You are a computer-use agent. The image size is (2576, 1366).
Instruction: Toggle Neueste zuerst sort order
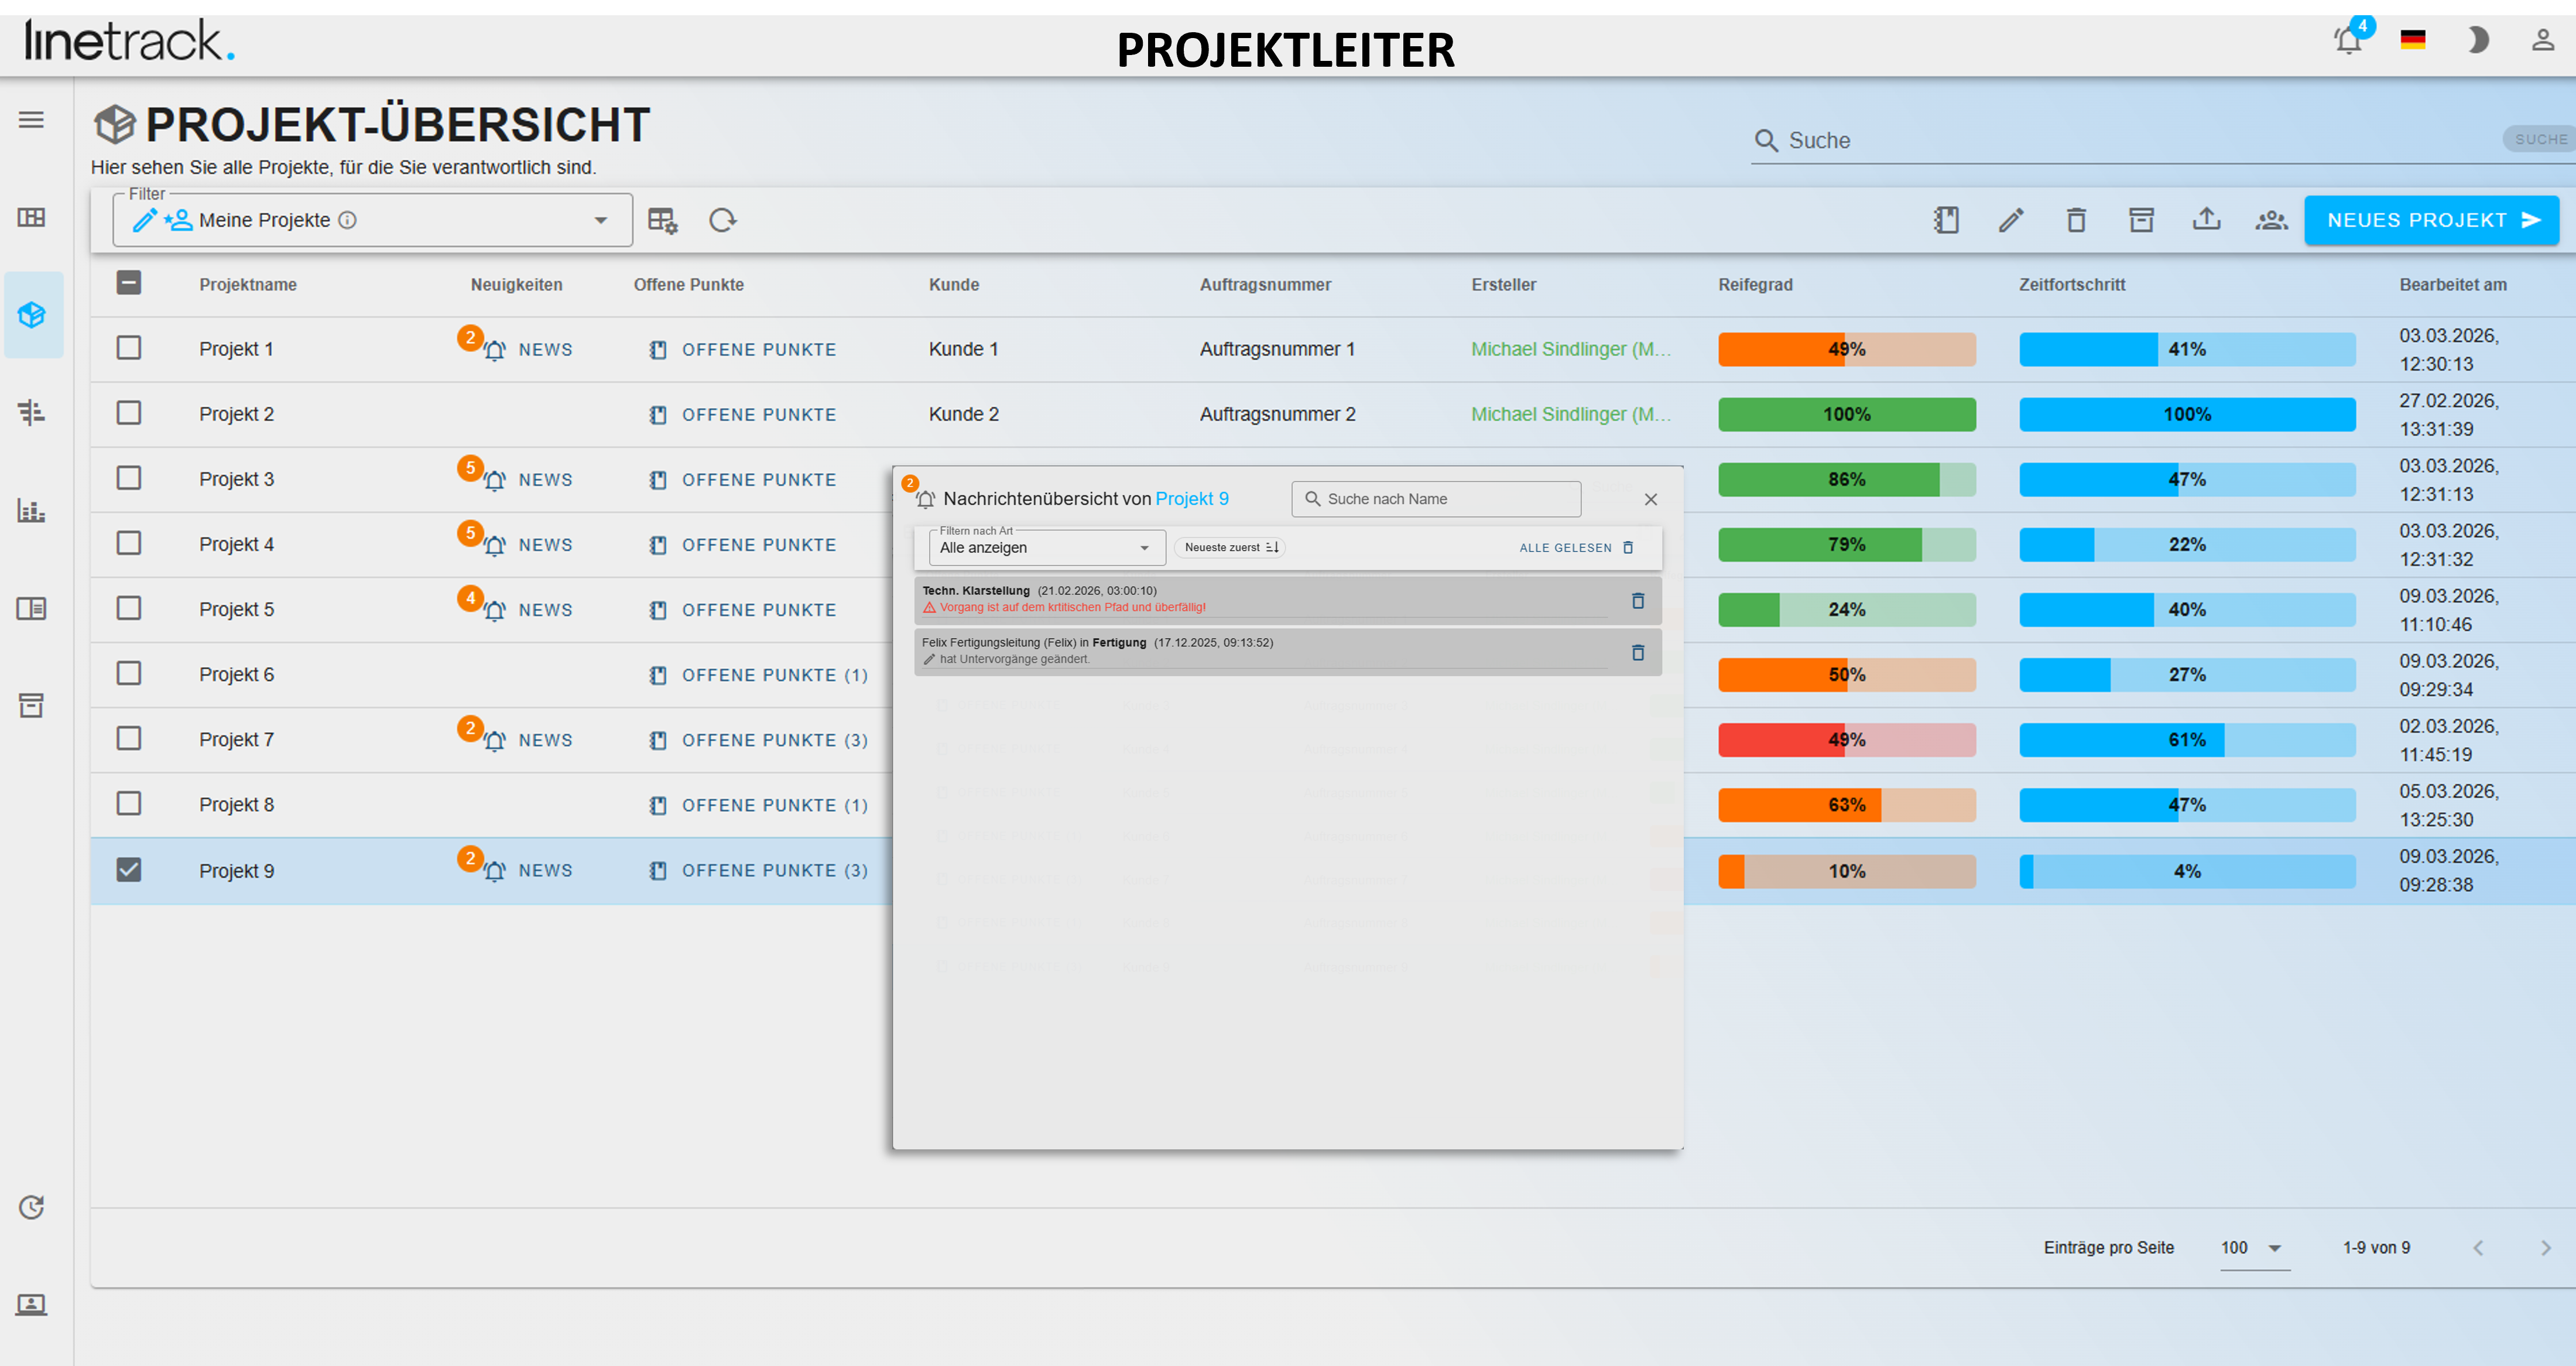click(x=1230, y=547)
